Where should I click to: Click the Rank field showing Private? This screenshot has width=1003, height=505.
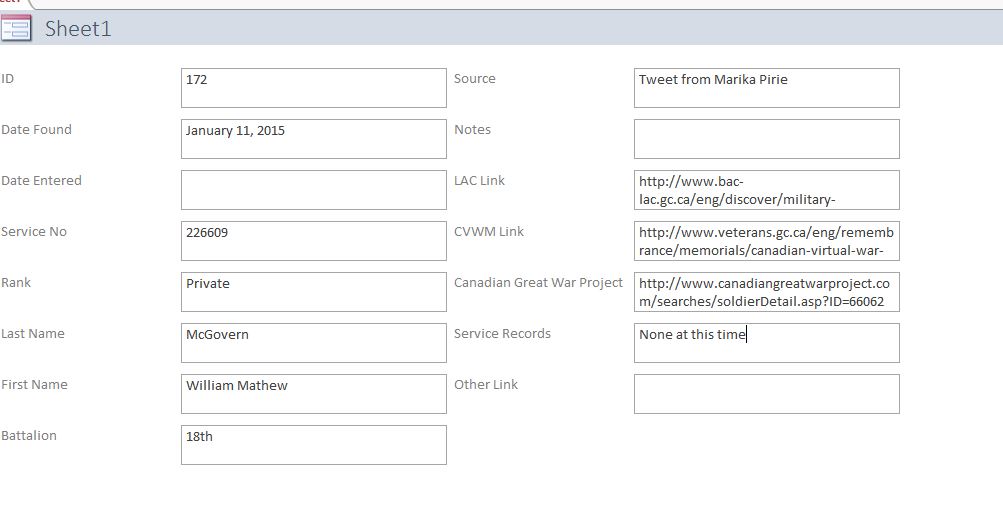[313, 292]
